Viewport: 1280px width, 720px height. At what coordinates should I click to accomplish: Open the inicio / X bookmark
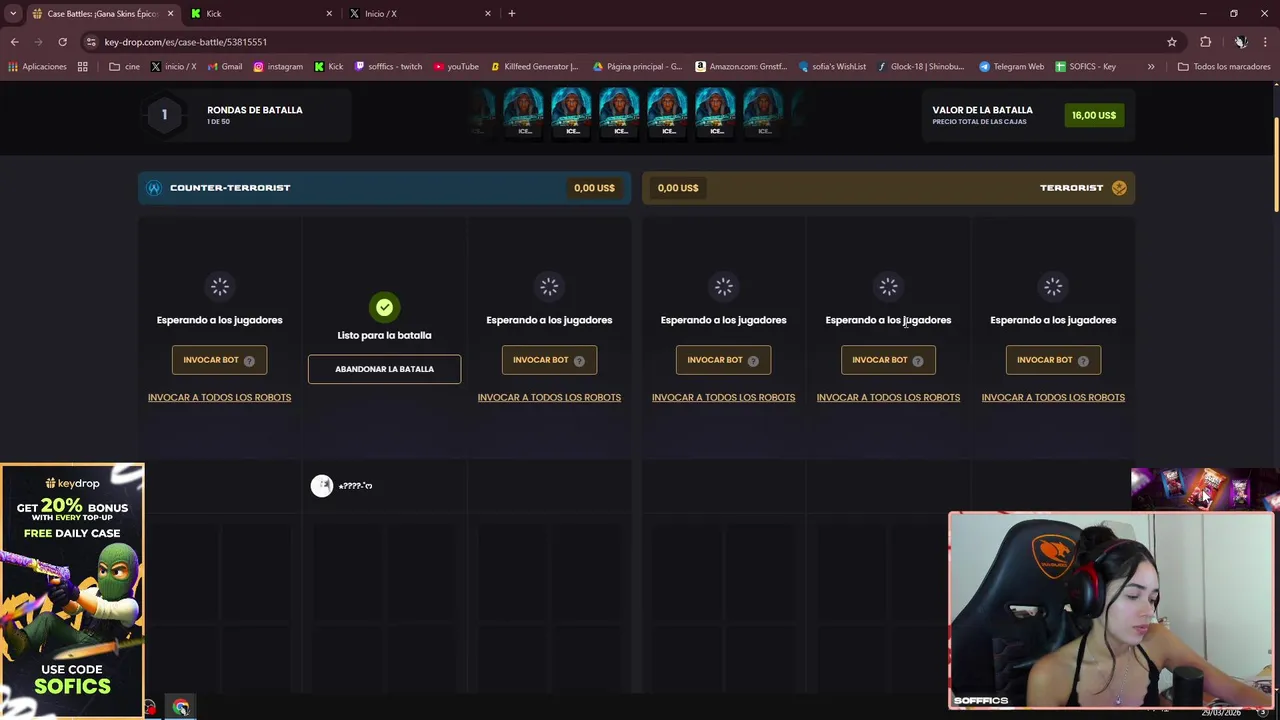(173, 67)
